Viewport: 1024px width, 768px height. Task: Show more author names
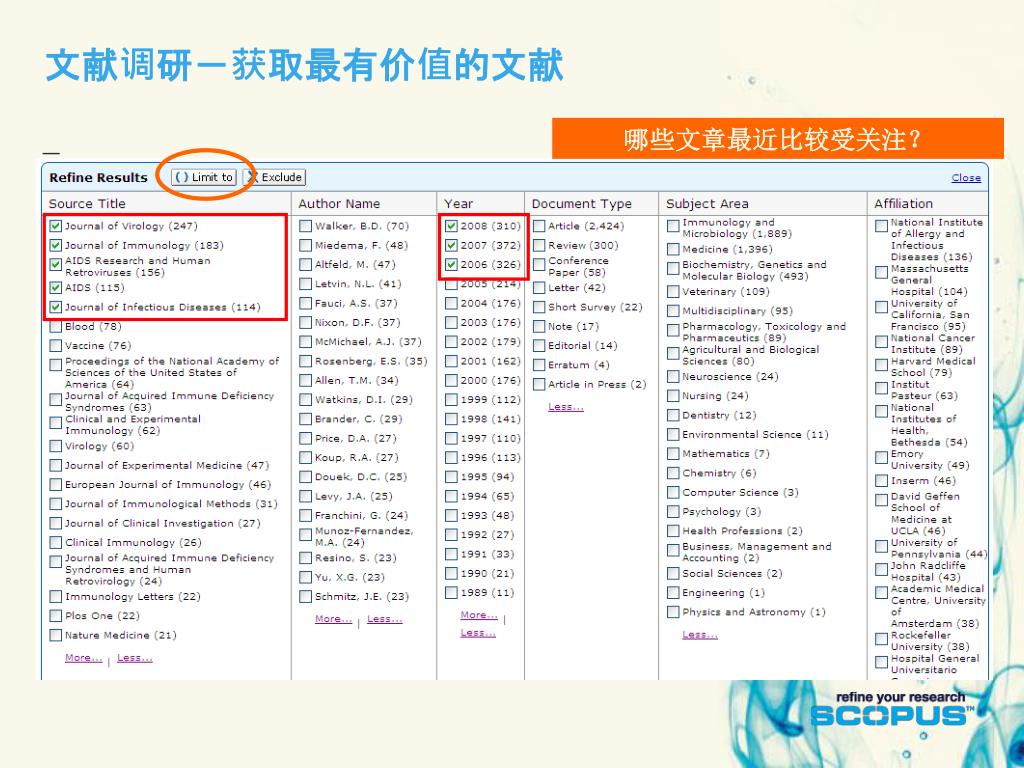coord(333,618)
